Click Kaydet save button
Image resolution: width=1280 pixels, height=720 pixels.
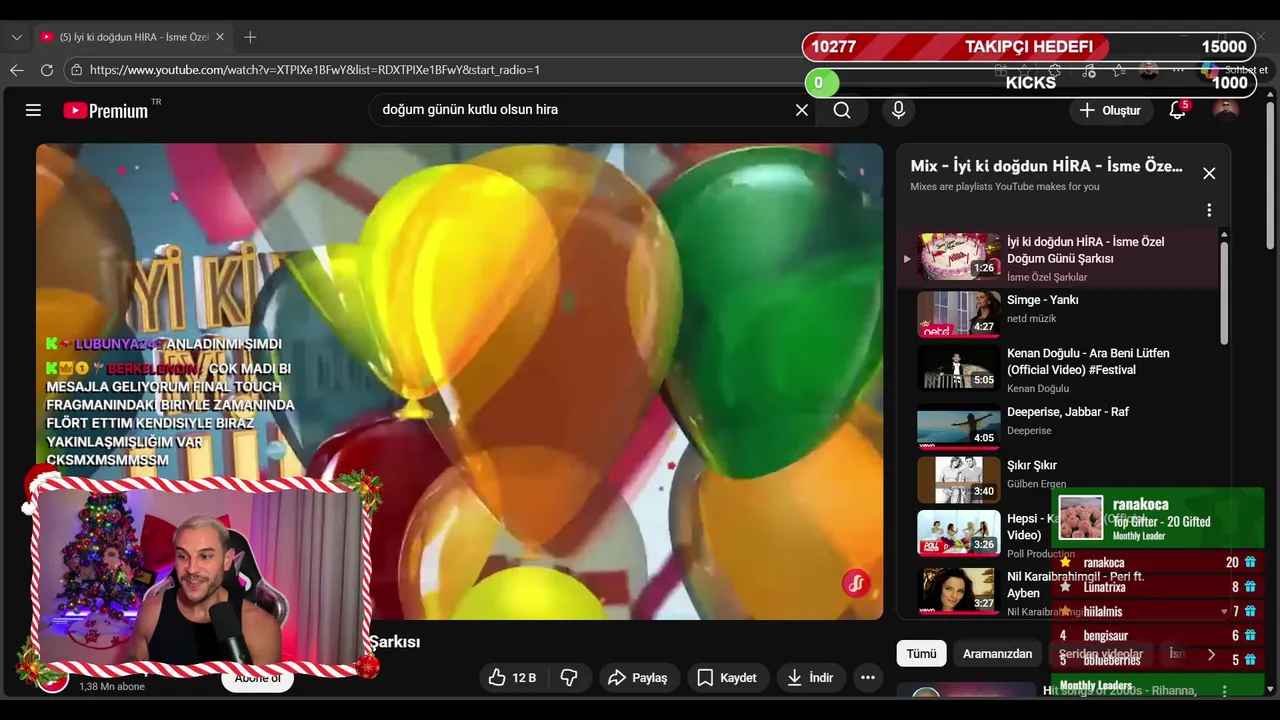click(x=727, y=677)
